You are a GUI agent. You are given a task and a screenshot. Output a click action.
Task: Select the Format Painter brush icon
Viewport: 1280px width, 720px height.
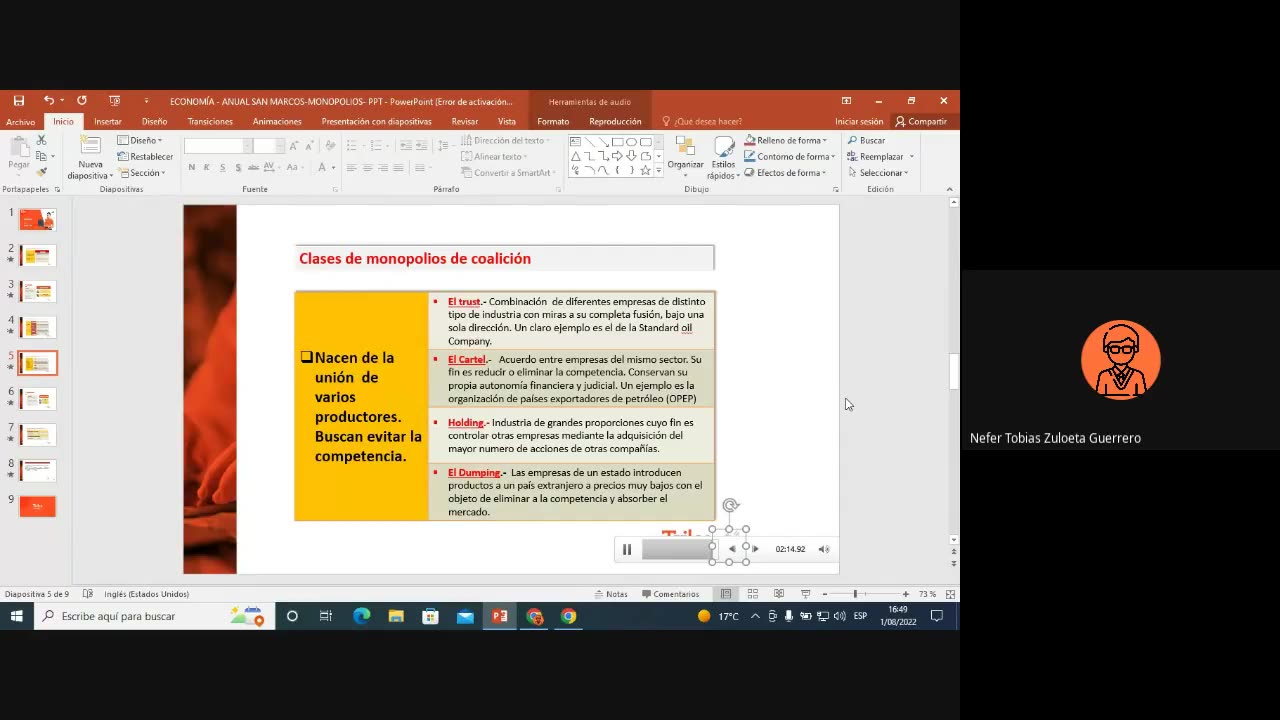pyautogui.click(x=41, y=171)
